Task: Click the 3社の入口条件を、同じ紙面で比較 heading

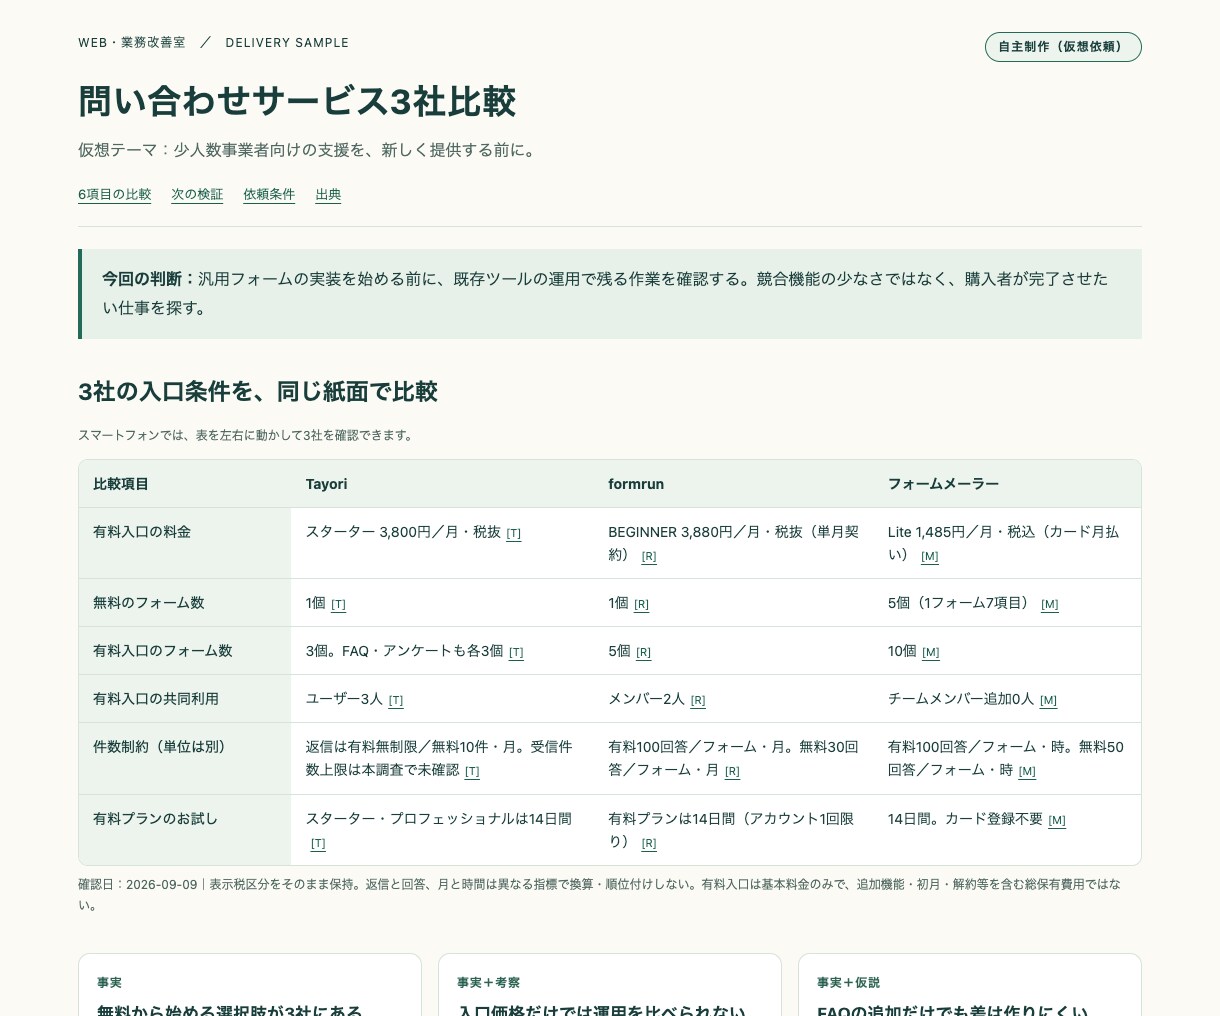Action: tap(258, 392)
